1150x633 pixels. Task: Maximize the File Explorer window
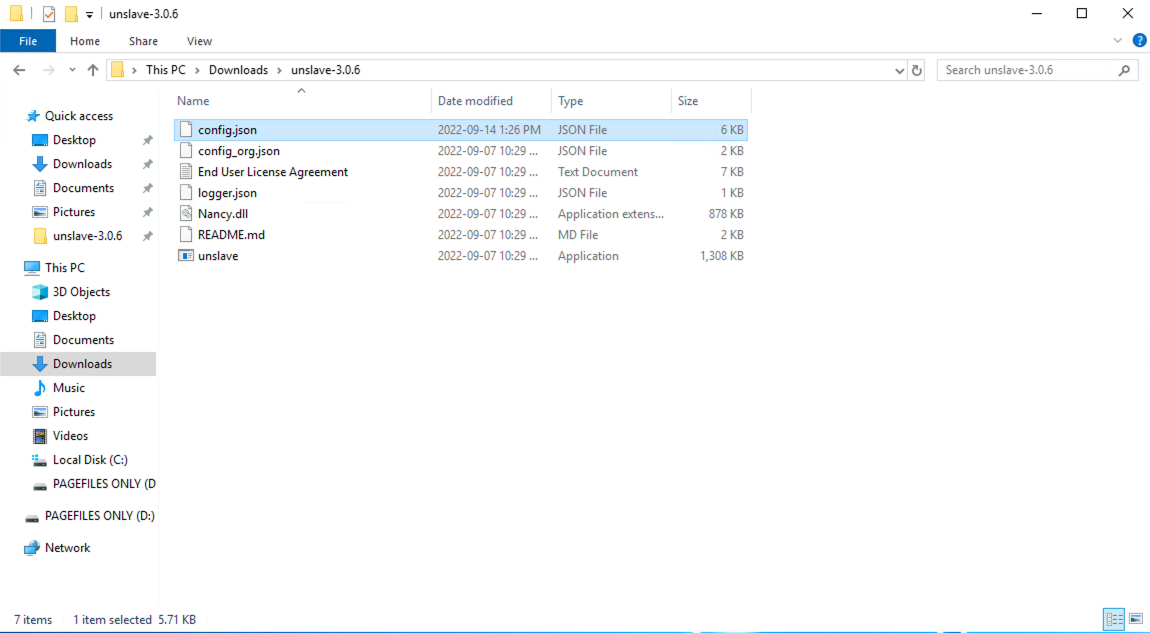pyautogui.click(x=1082, y=13)
